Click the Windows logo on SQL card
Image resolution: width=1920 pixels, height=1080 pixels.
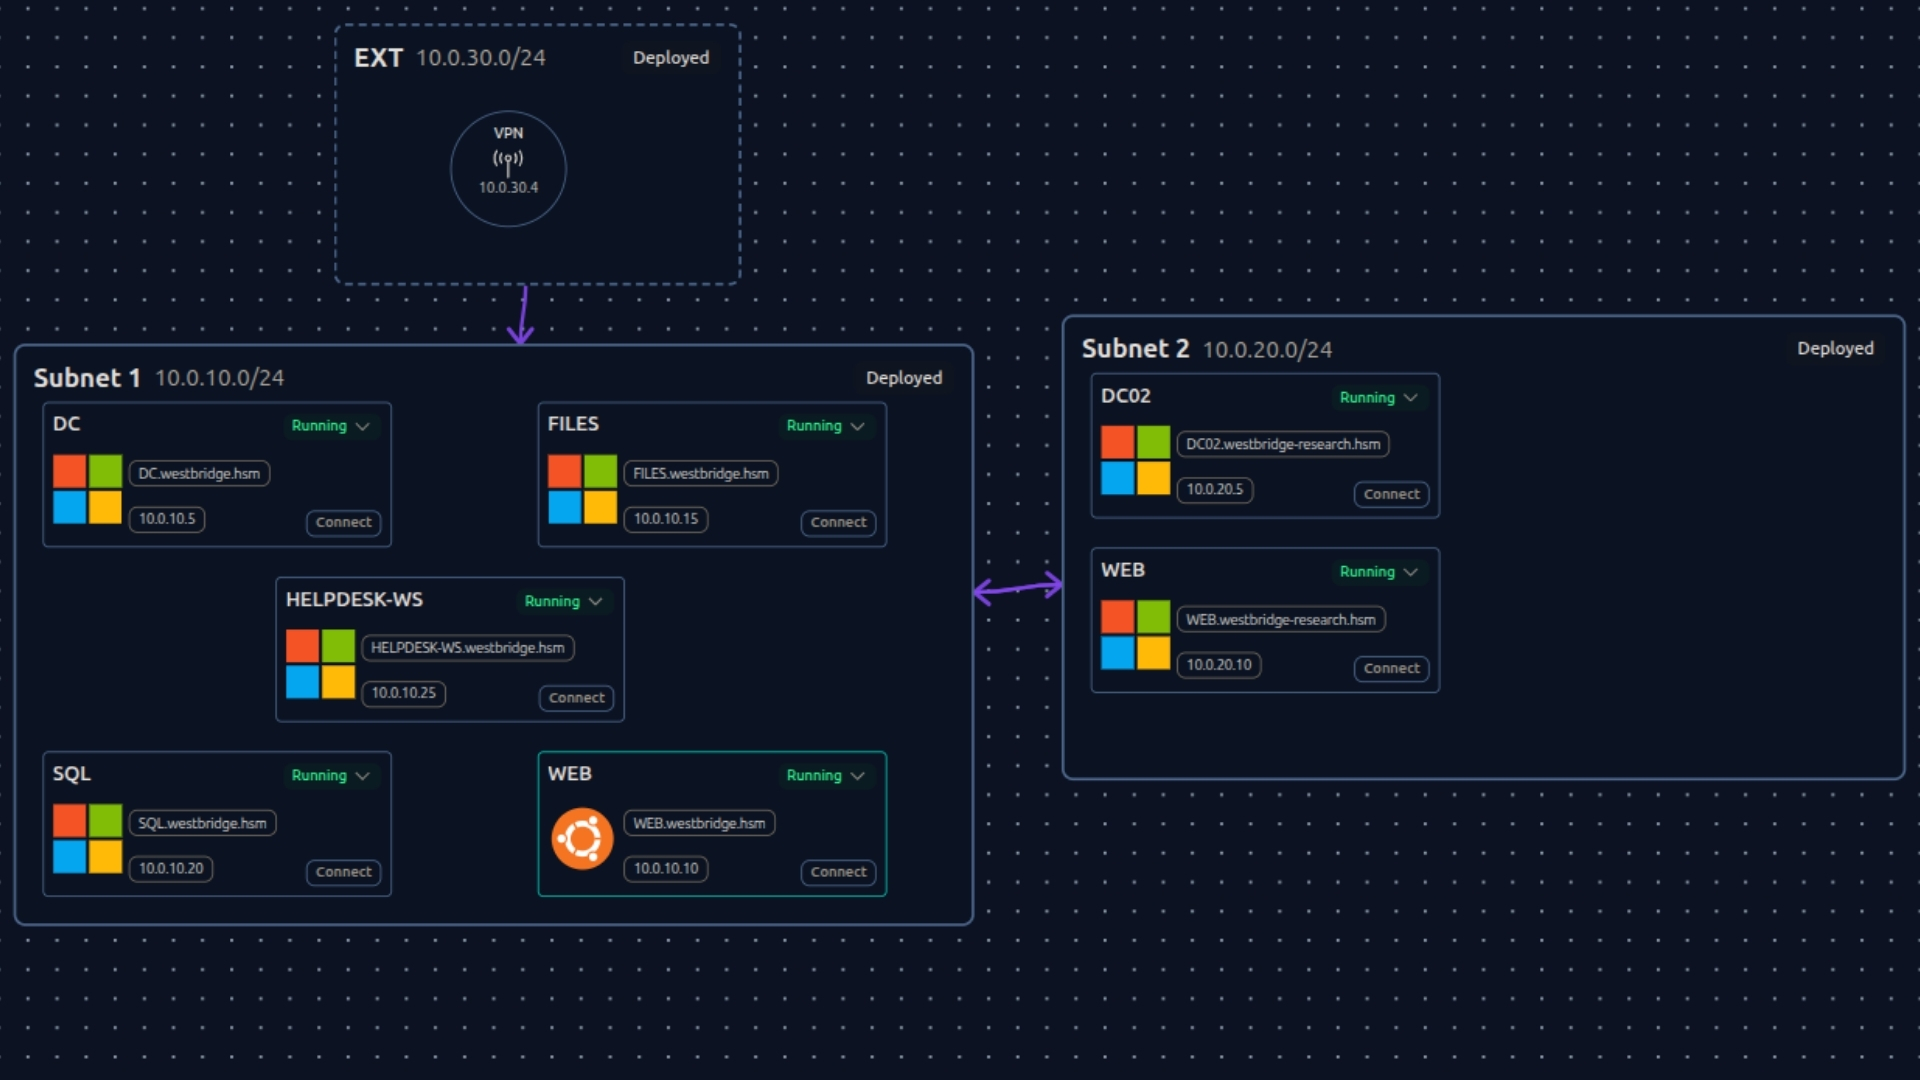(87, 839)
